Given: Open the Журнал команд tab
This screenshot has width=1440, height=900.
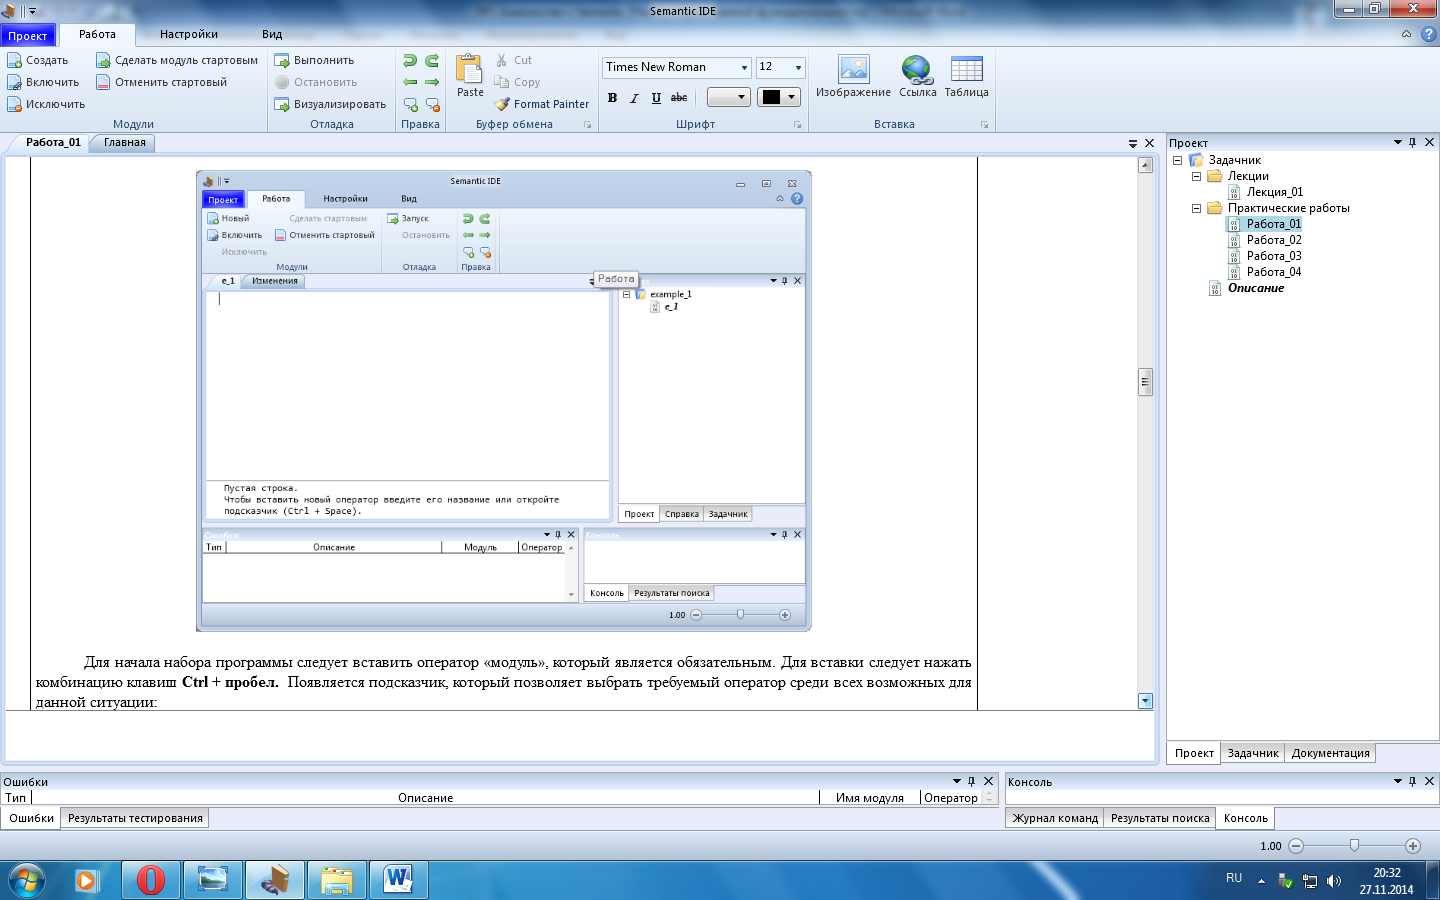Looking at the screenshot, I should pos(1055,818).
